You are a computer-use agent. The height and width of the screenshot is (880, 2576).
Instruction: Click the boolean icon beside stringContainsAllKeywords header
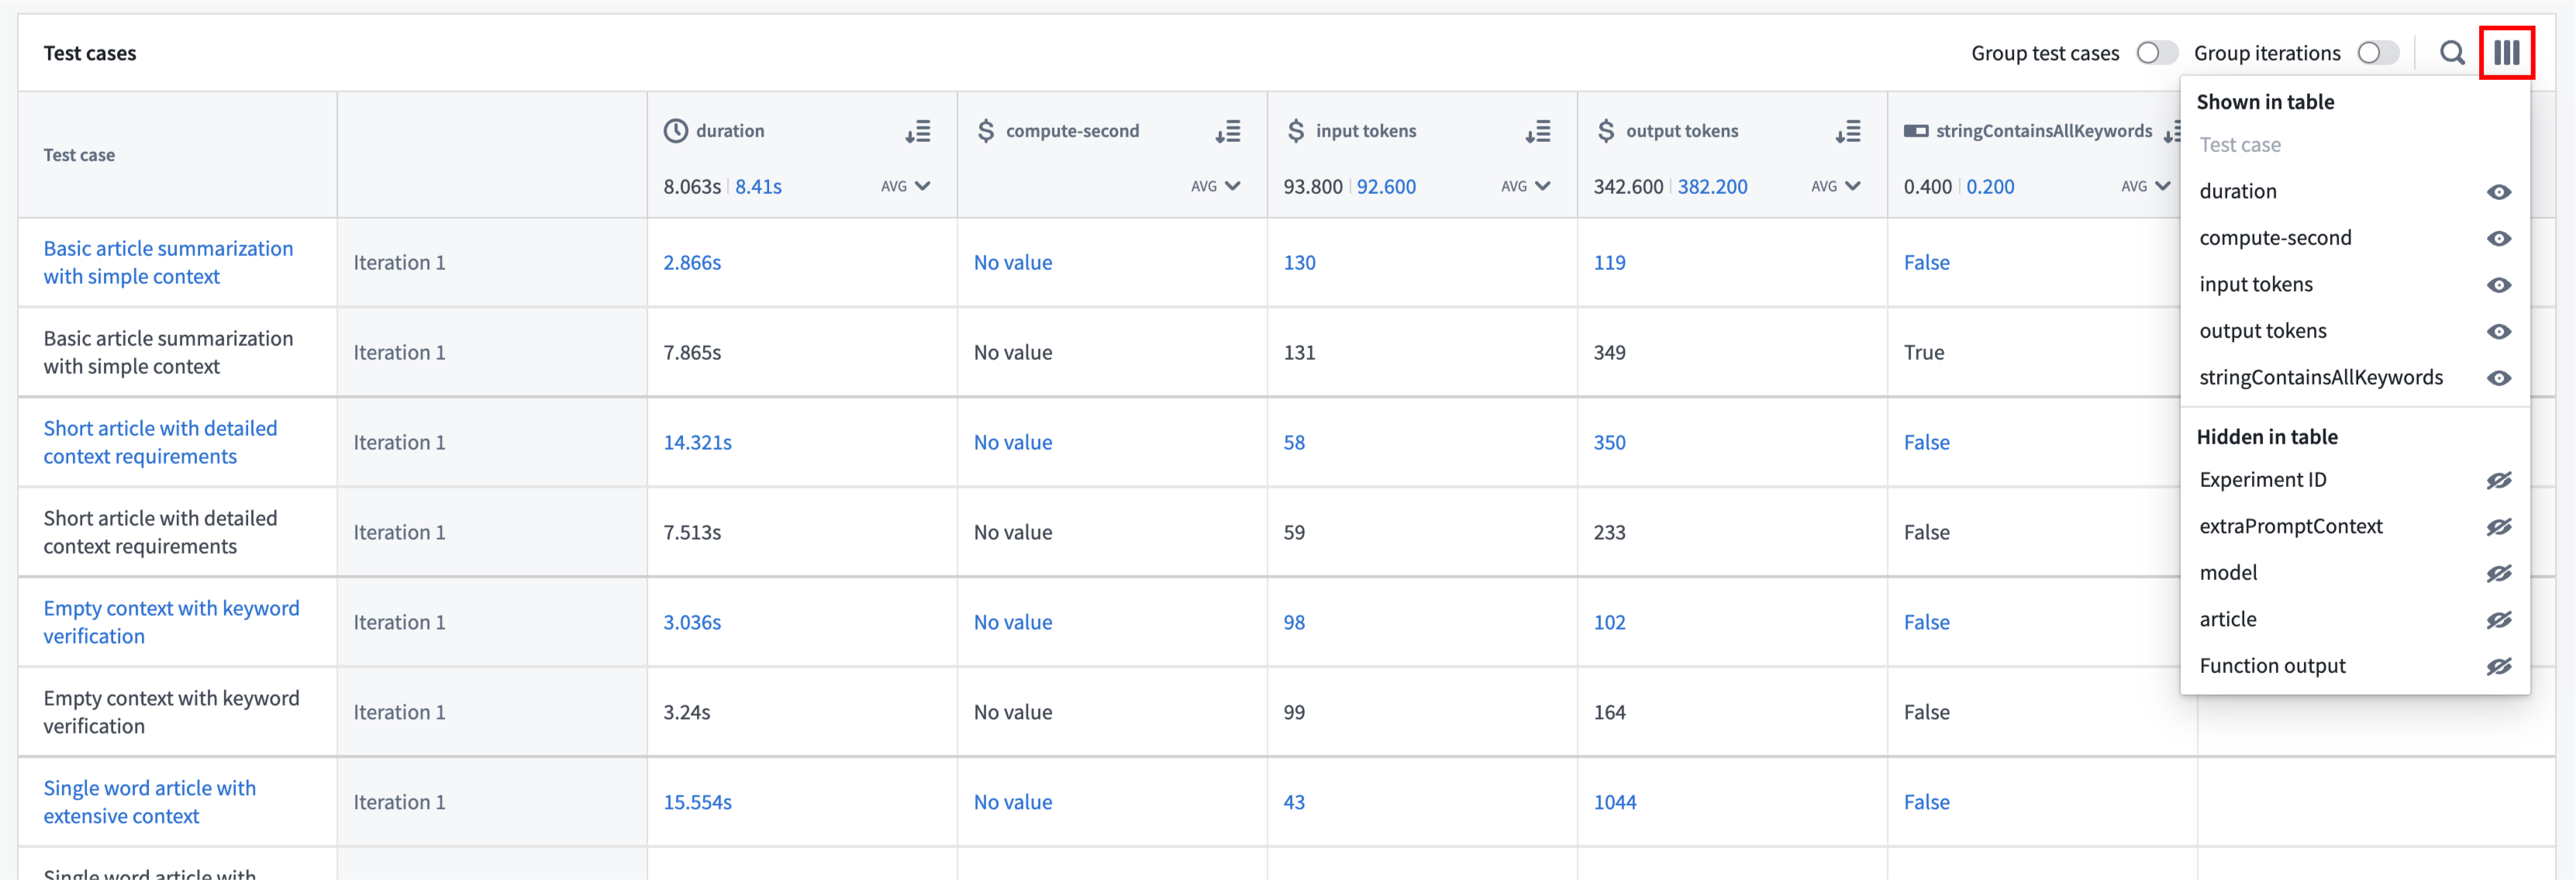pos(1916,130)
